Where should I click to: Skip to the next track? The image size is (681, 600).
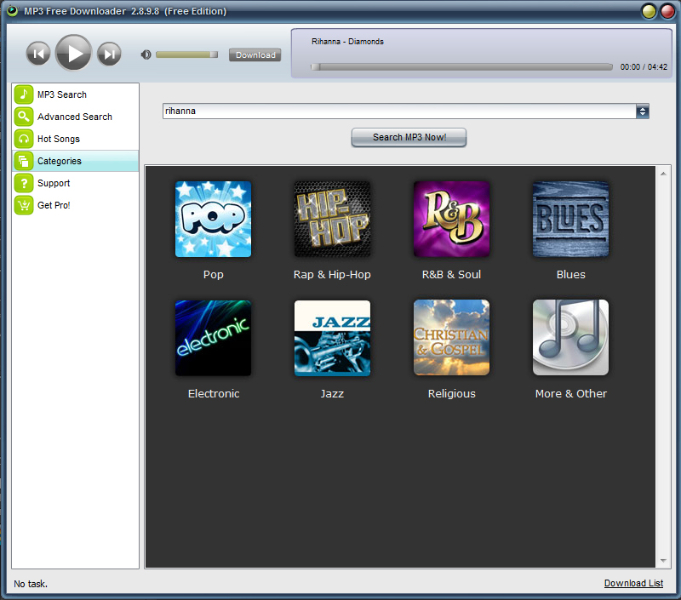(x=109, y=54)
